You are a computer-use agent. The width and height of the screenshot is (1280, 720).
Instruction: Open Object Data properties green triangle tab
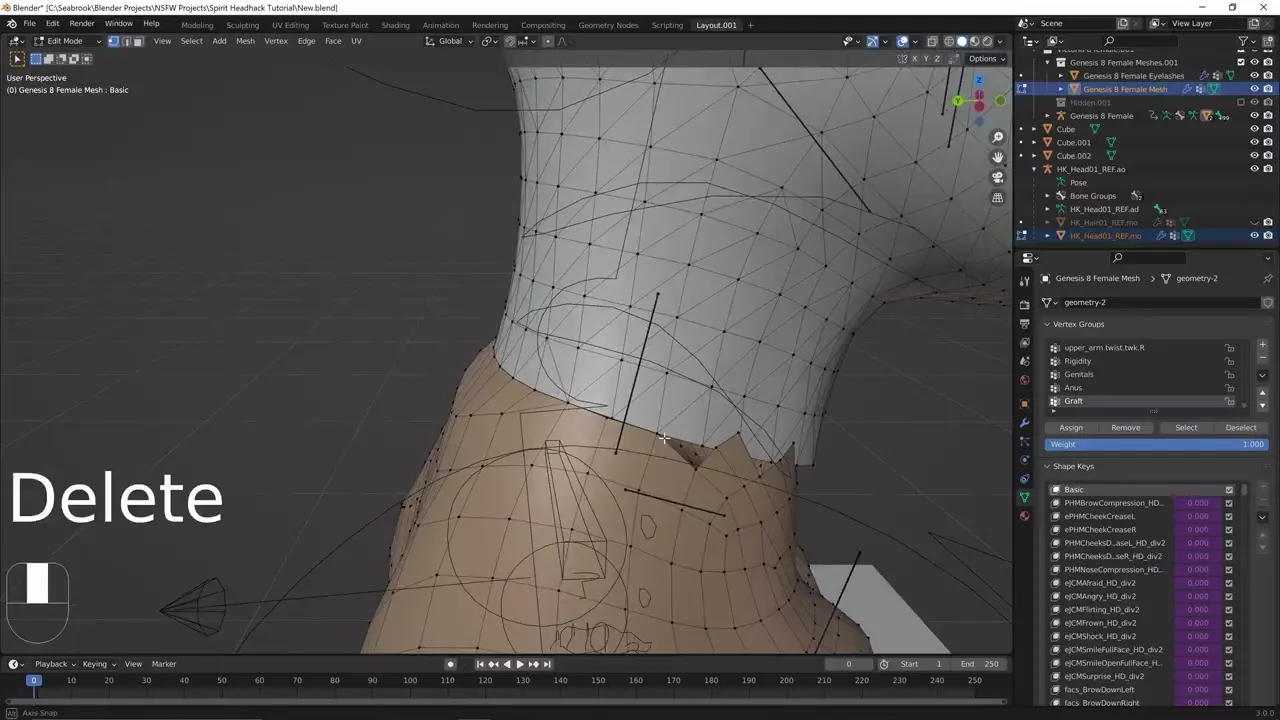(x=1024, y=497)
